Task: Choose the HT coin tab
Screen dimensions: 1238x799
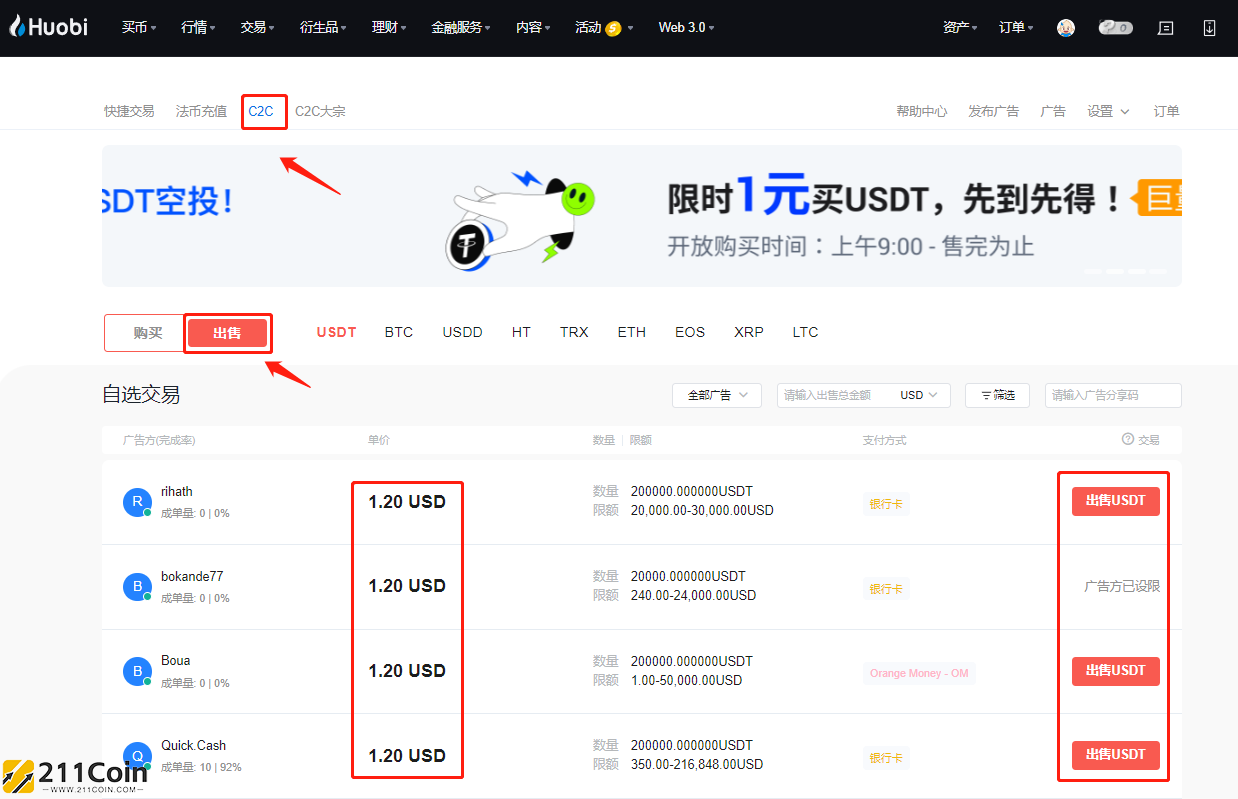Action: [x=521, y=332]
